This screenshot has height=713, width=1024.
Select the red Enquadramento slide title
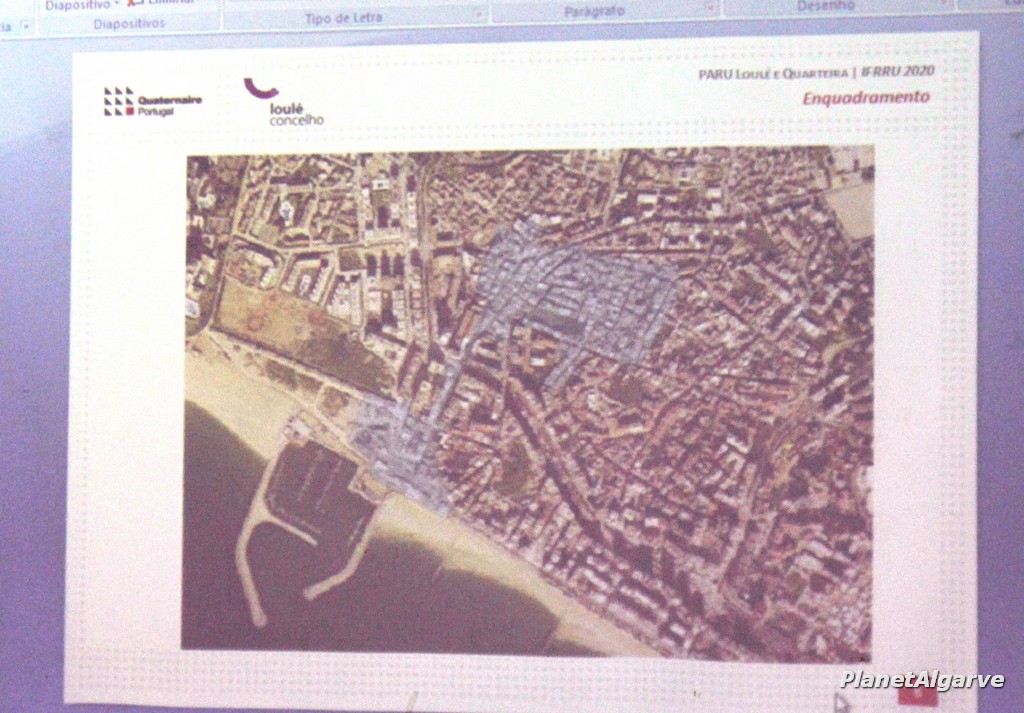click(x=865, y=97)
